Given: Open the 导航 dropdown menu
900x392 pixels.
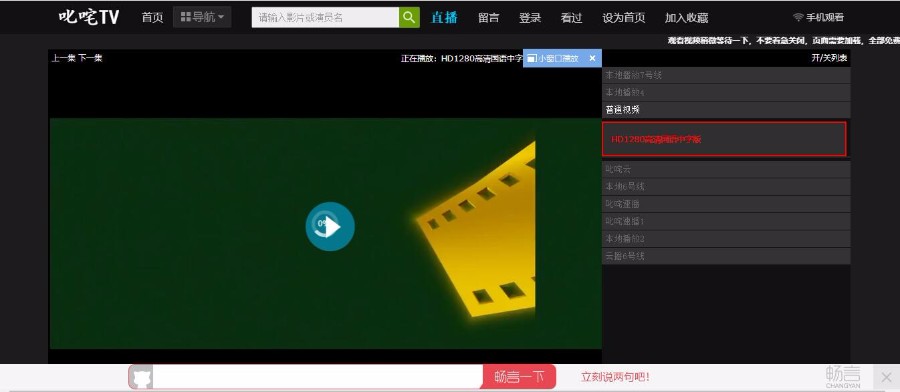Looking at the screenshot, I should (202, 17).
